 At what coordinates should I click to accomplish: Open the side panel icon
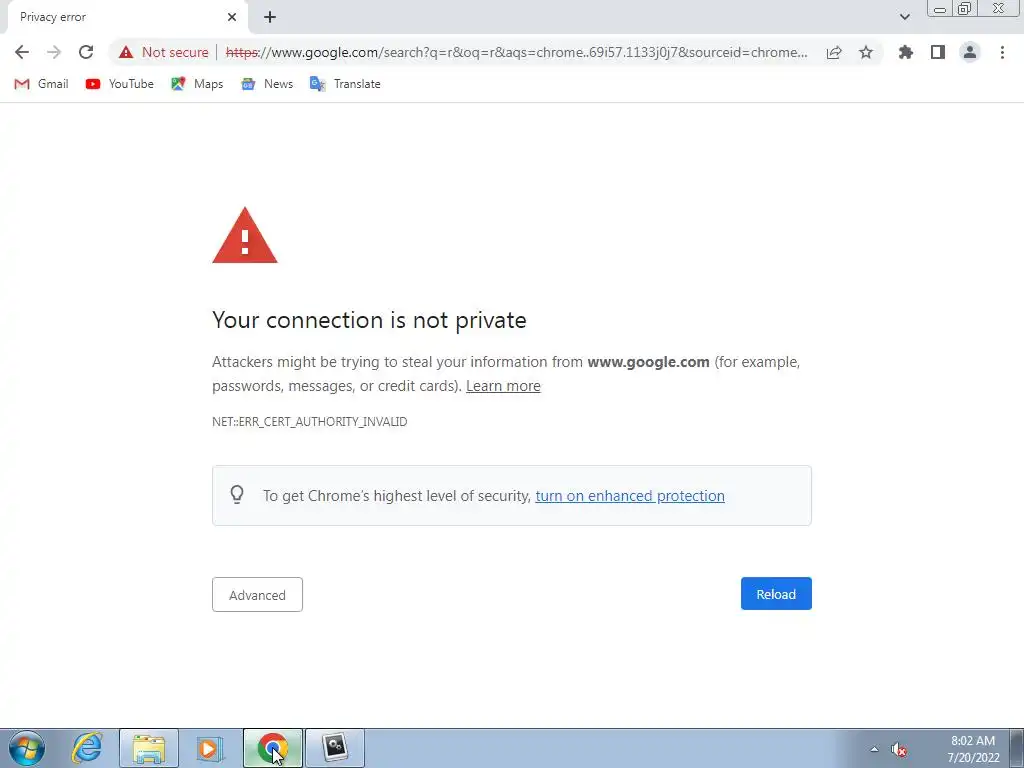click(938, 52)
